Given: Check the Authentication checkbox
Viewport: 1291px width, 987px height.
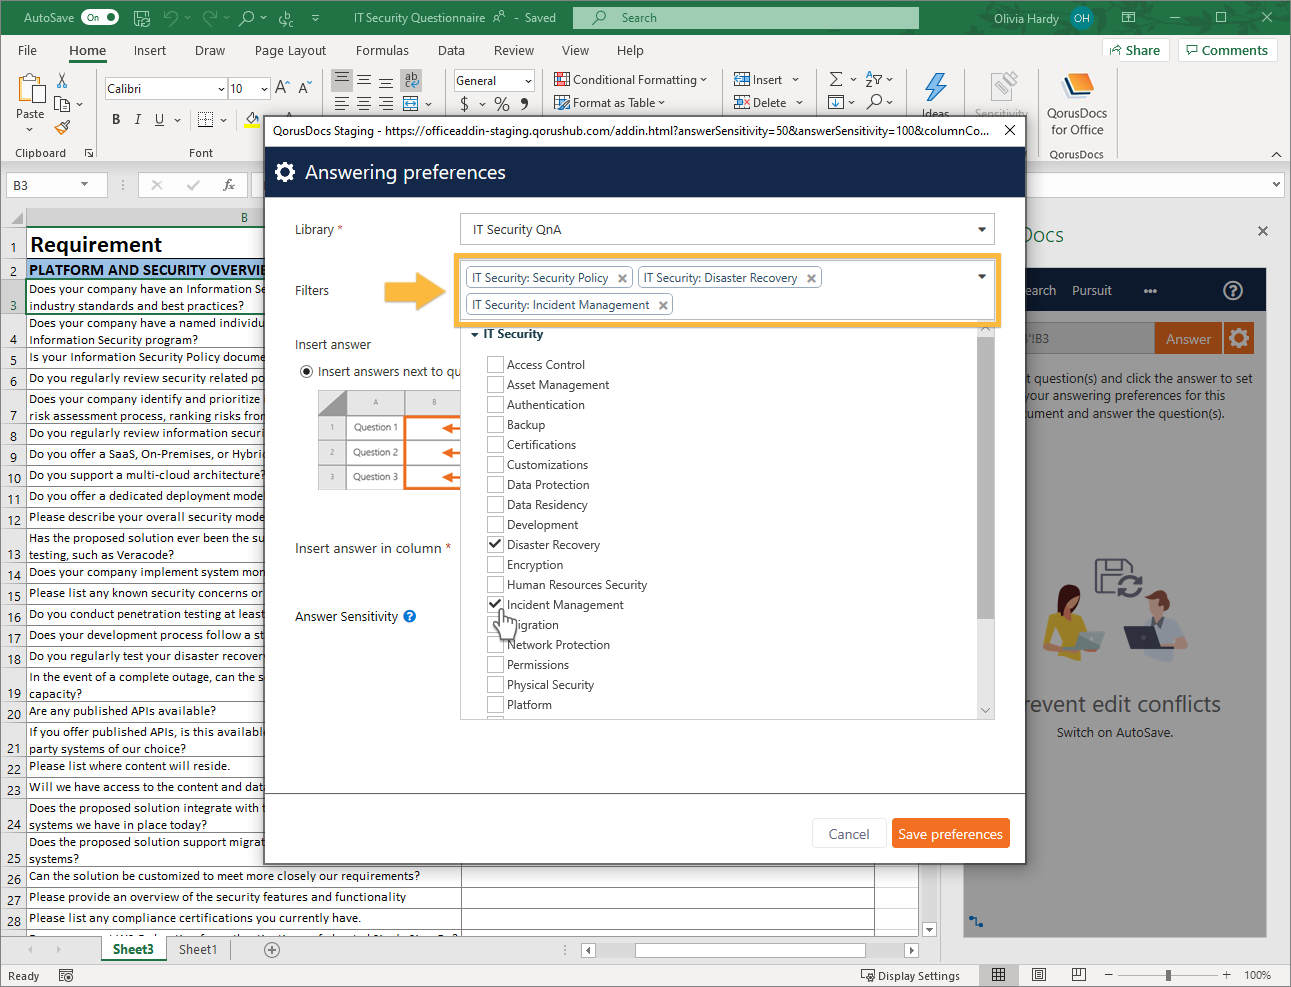Looking at the screenshot, I should [x=495, y=404].
